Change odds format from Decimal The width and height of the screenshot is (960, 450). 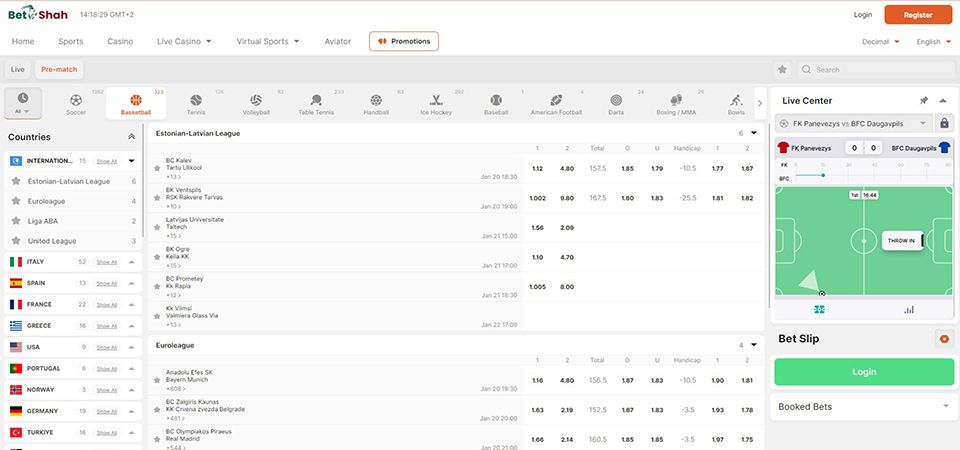click(x=881, y=42)
